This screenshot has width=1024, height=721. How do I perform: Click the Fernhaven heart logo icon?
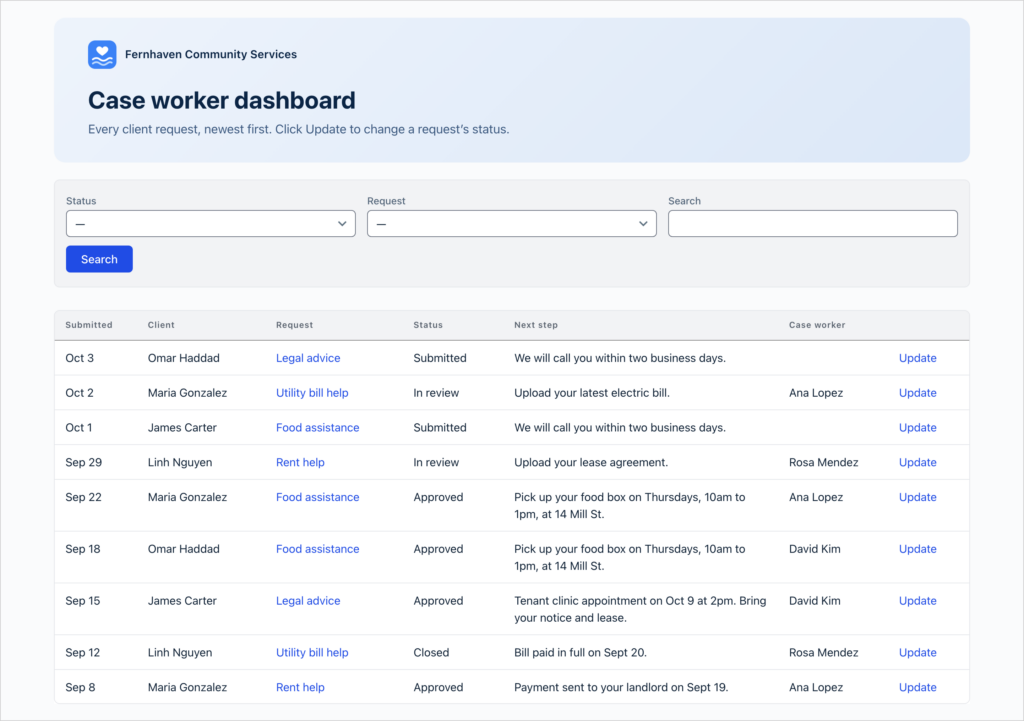tap(102, 55)
